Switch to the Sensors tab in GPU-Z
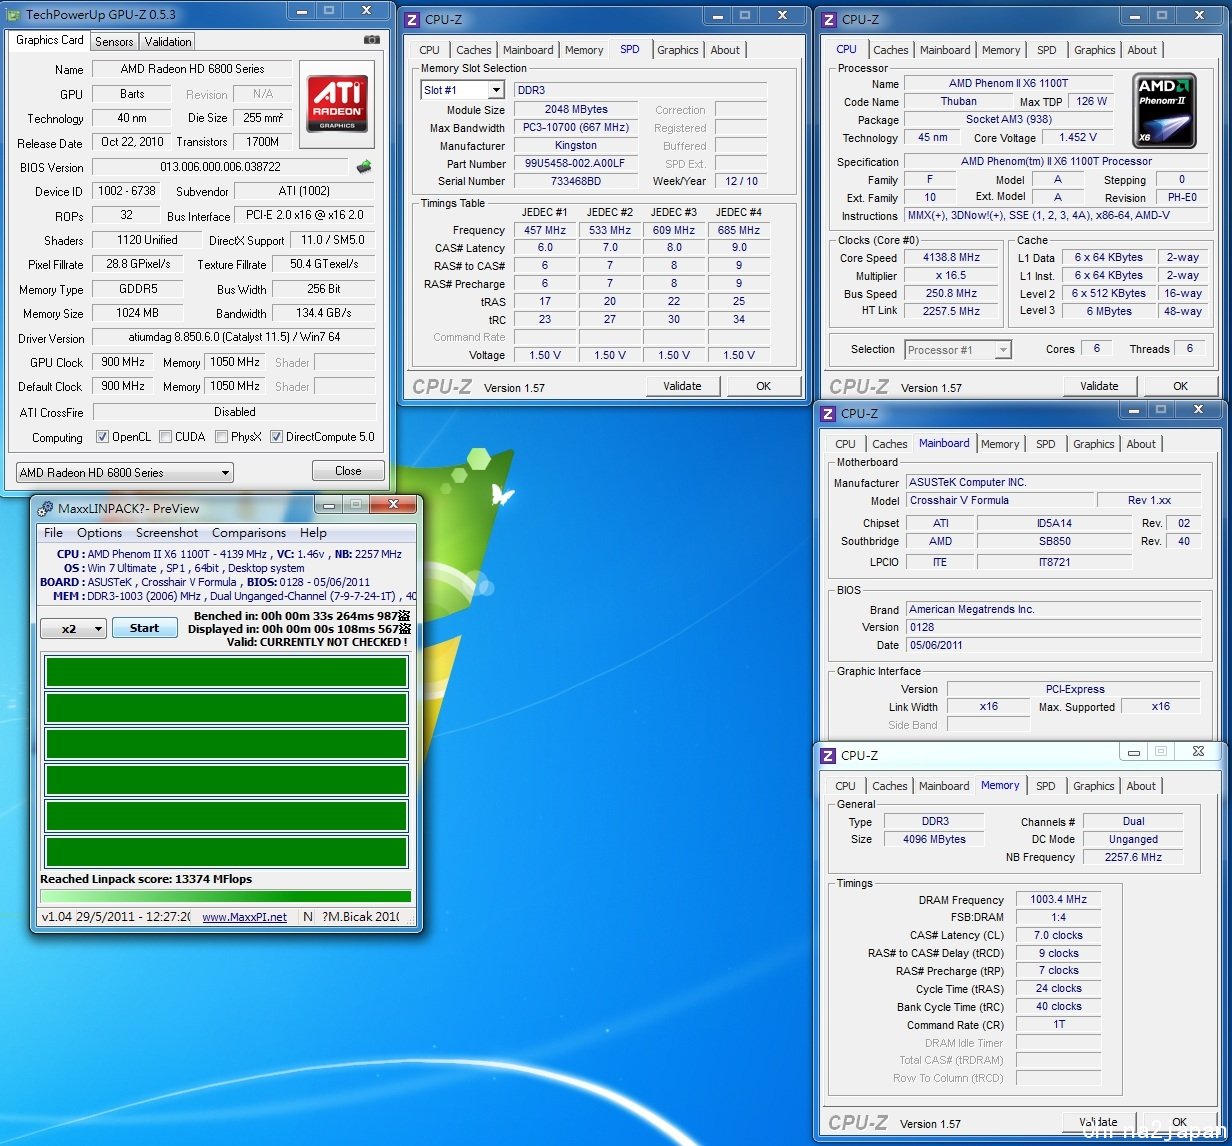The width and height of the screenshot is (1232, 1146). tap(114, 42)
